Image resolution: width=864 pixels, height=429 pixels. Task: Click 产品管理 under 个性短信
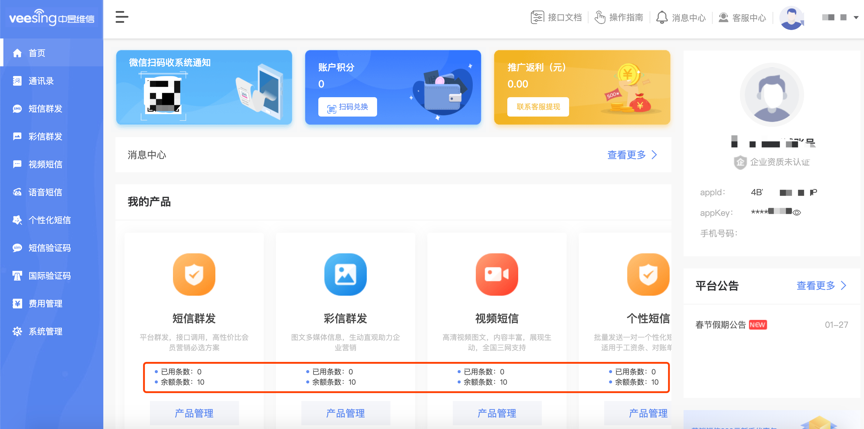638,413
